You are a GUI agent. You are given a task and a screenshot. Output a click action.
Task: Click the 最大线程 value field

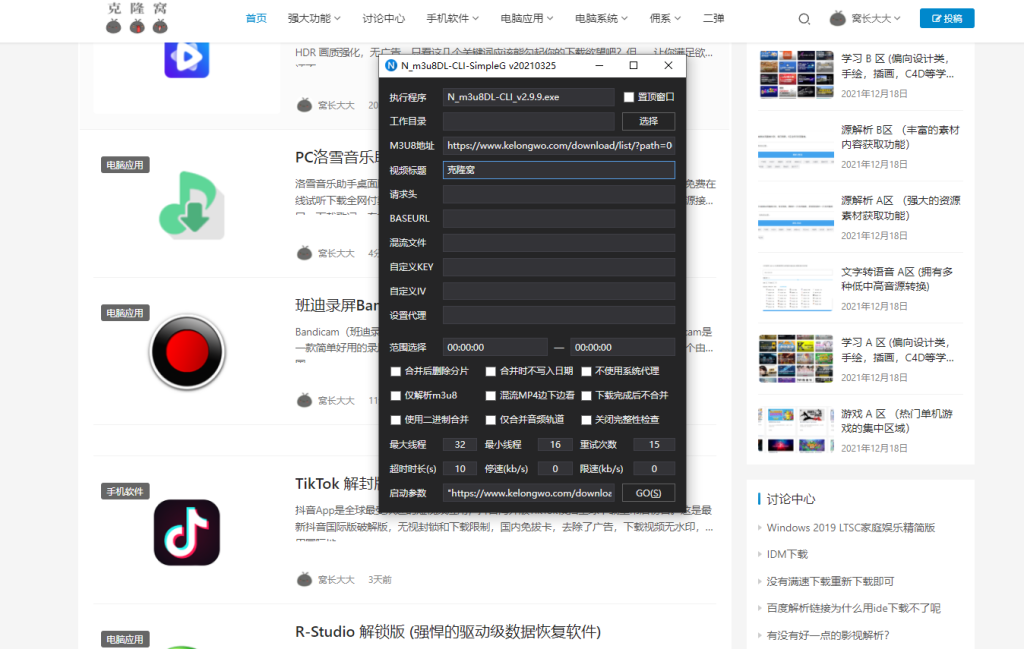point(460,445)
